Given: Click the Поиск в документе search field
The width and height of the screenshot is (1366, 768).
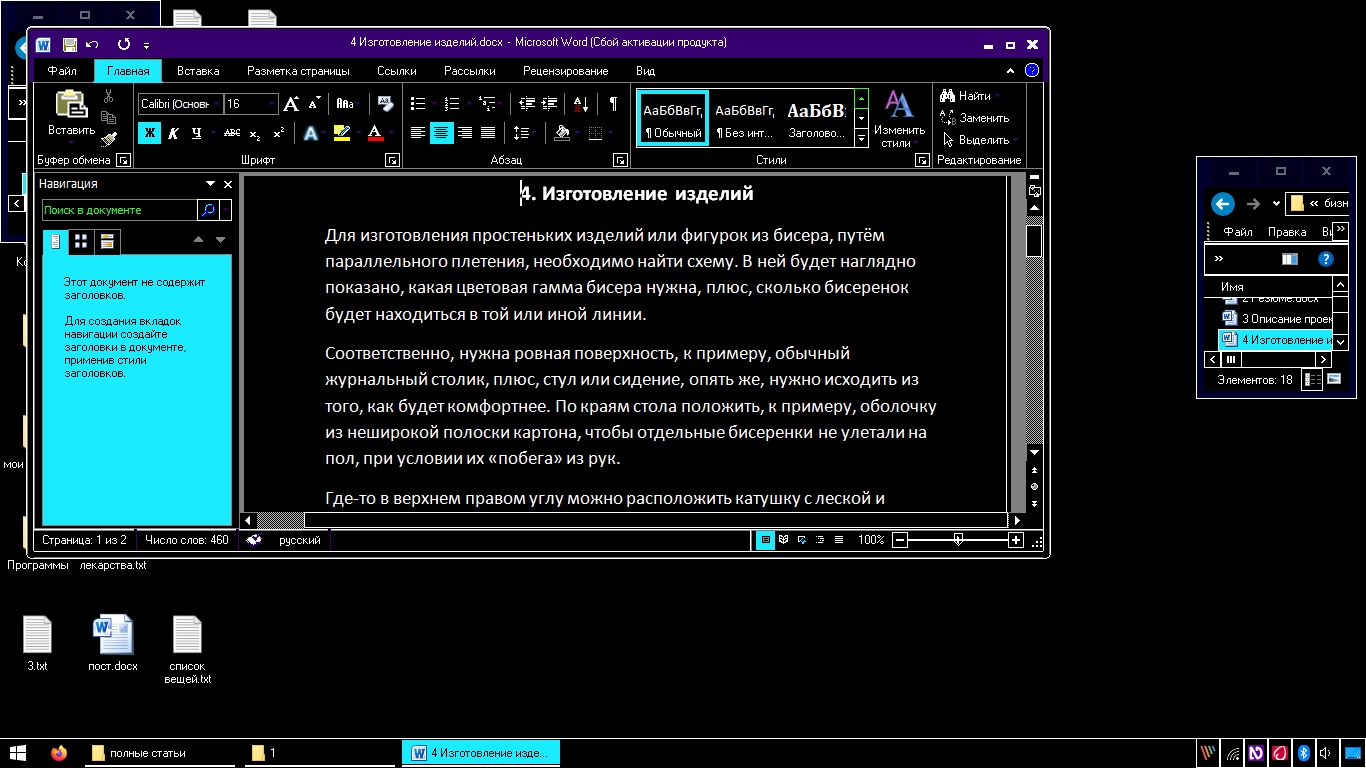Looking at the screenshot, I should tap(119, 210).
